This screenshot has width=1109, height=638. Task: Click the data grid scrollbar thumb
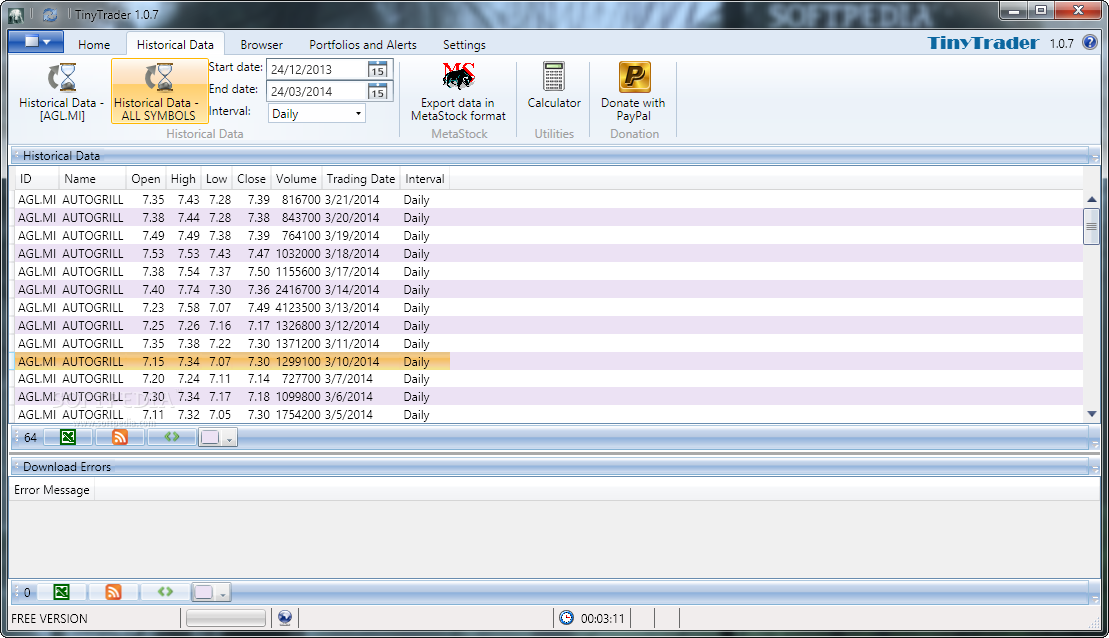click(1091, 226)
